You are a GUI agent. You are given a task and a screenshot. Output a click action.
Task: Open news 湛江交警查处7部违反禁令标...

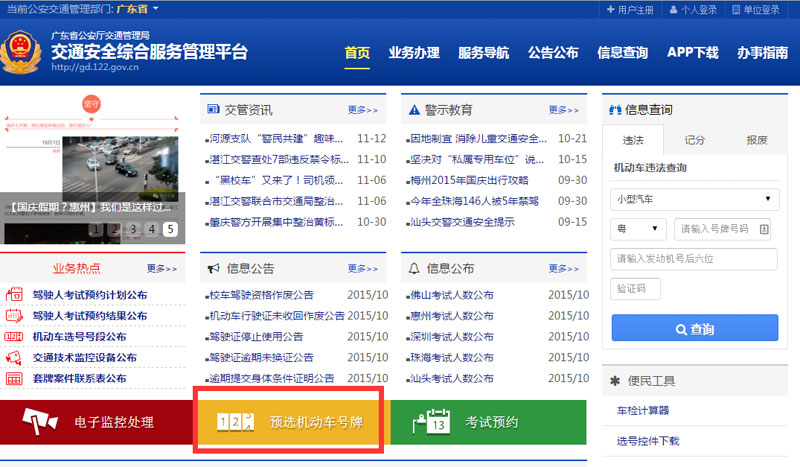tap(279, 160)
